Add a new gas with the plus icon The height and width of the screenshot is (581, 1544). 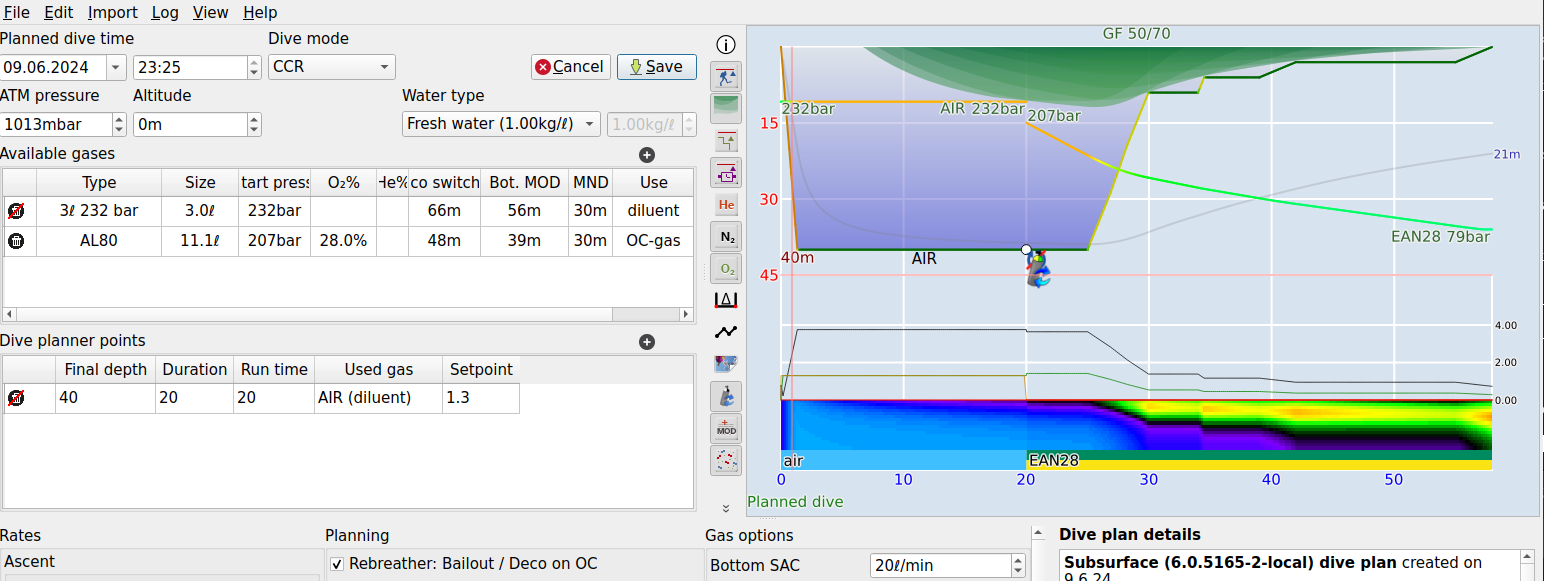[647, 155]
